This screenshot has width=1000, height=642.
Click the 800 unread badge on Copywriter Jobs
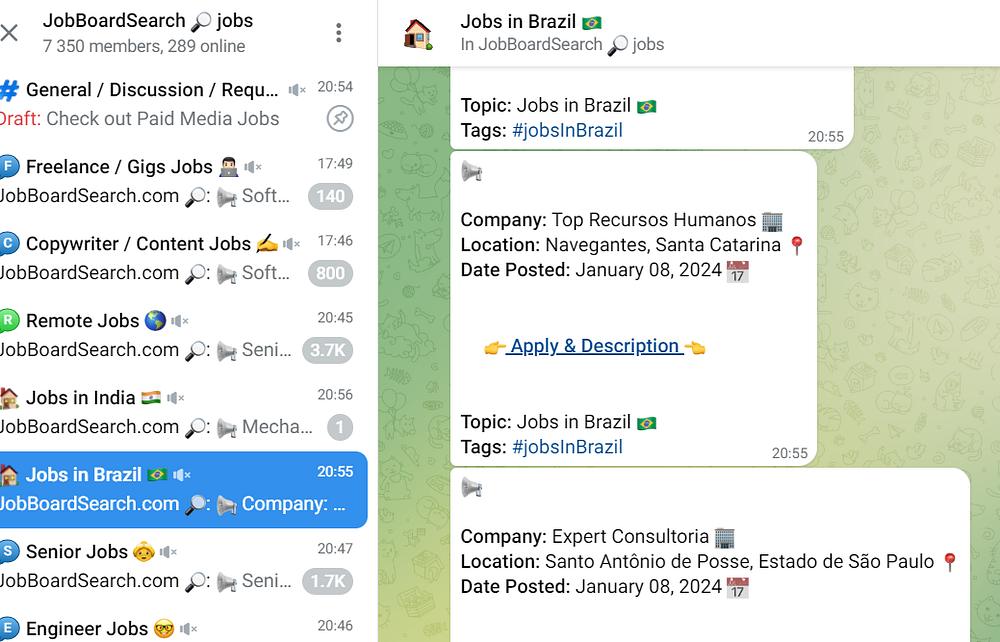[x=330, y=274]
